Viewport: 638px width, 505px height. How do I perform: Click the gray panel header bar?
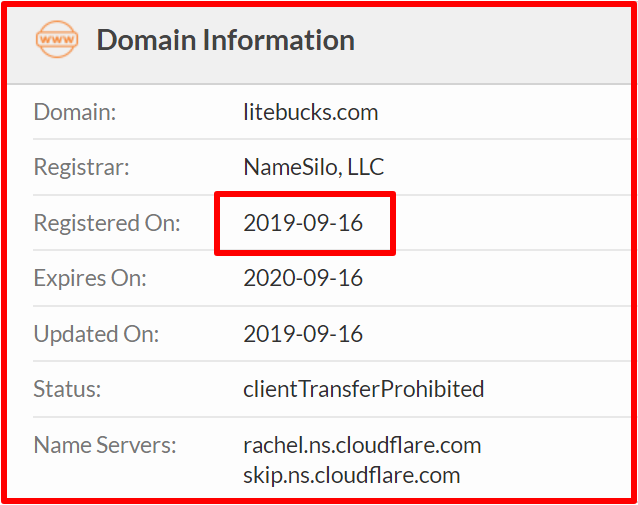(x=319, y=46)
